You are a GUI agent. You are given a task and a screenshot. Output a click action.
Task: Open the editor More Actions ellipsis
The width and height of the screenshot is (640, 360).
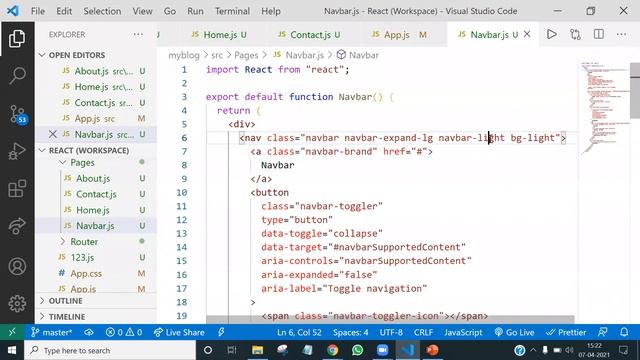point(621,34)
